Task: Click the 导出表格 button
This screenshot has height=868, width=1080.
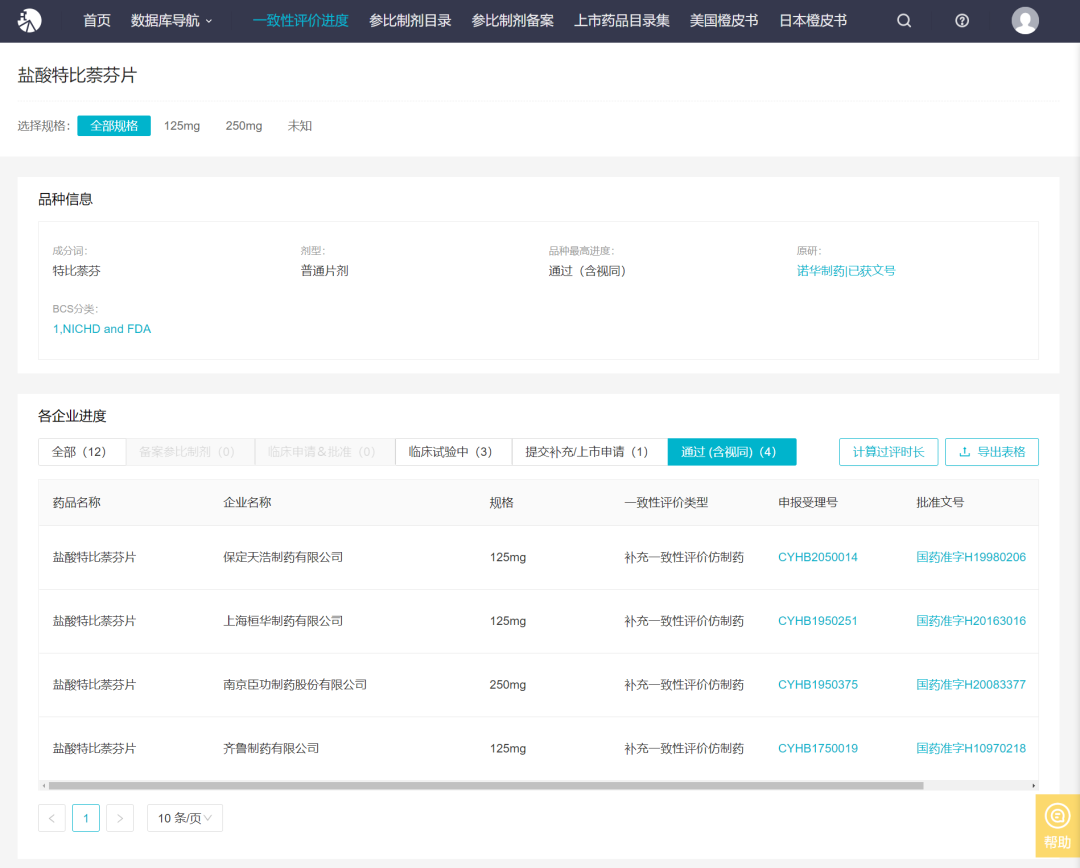Action: coord(992,452)
